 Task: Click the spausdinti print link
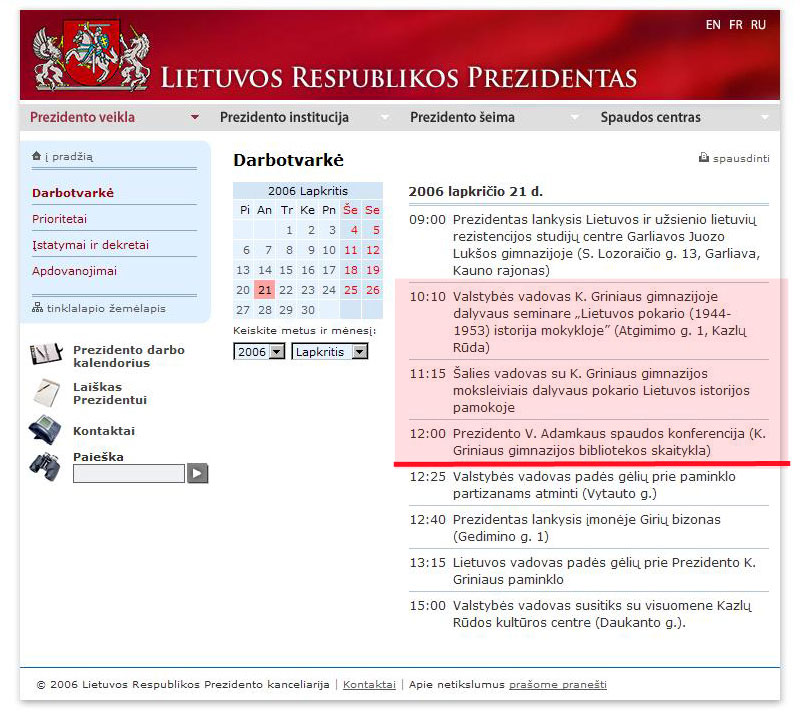coord(741,158)
